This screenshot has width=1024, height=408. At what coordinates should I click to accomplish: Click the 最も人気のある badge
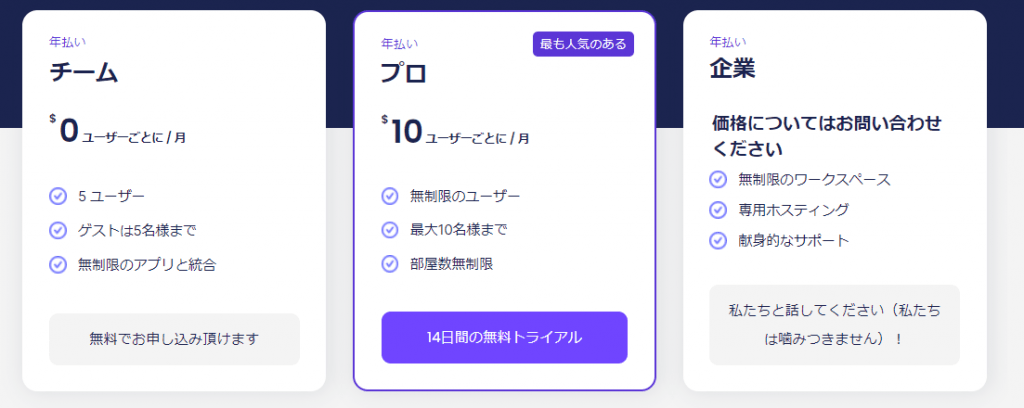[583, 44]
